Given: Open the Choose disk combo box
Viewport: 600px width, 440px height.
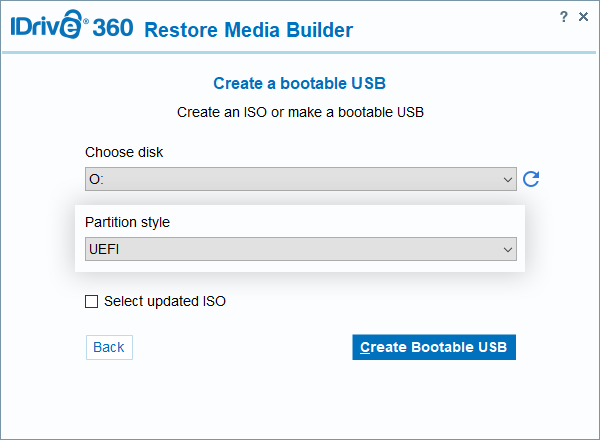Looking at the screenshot, I should coord(300,179).
